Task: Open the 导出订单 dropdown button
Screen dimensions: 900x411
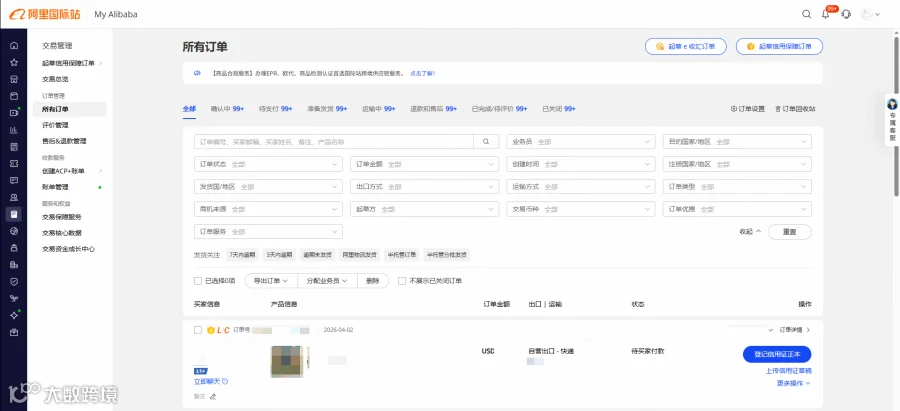Action: [271, 281]
